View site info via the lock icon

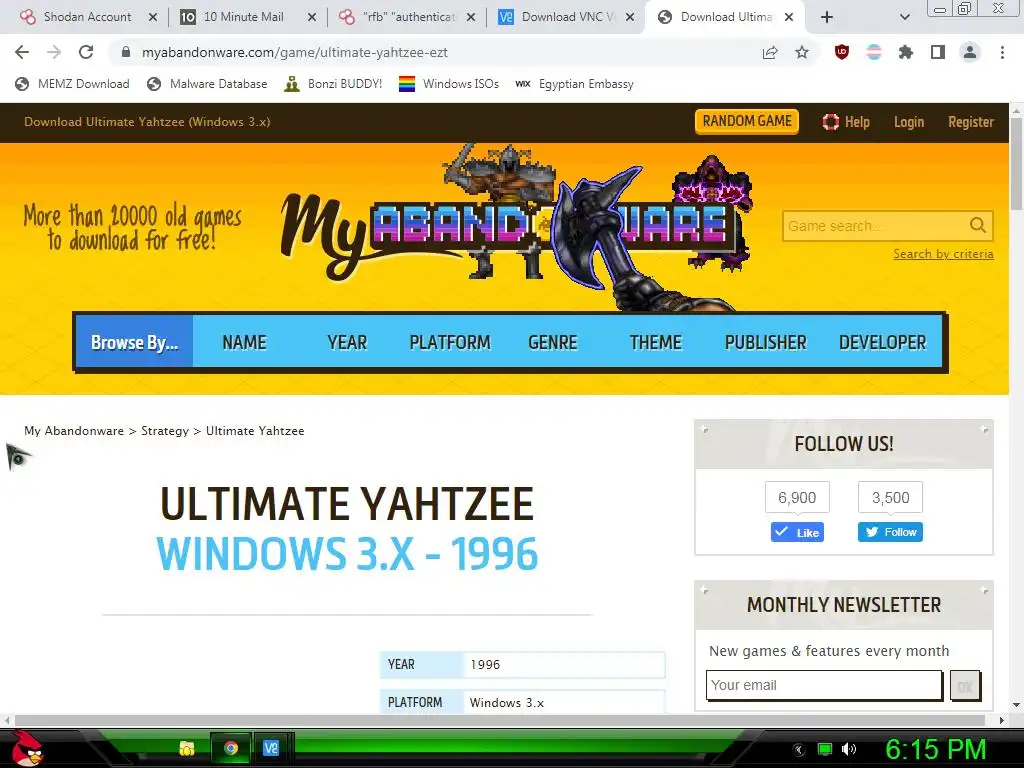[126, 52]
